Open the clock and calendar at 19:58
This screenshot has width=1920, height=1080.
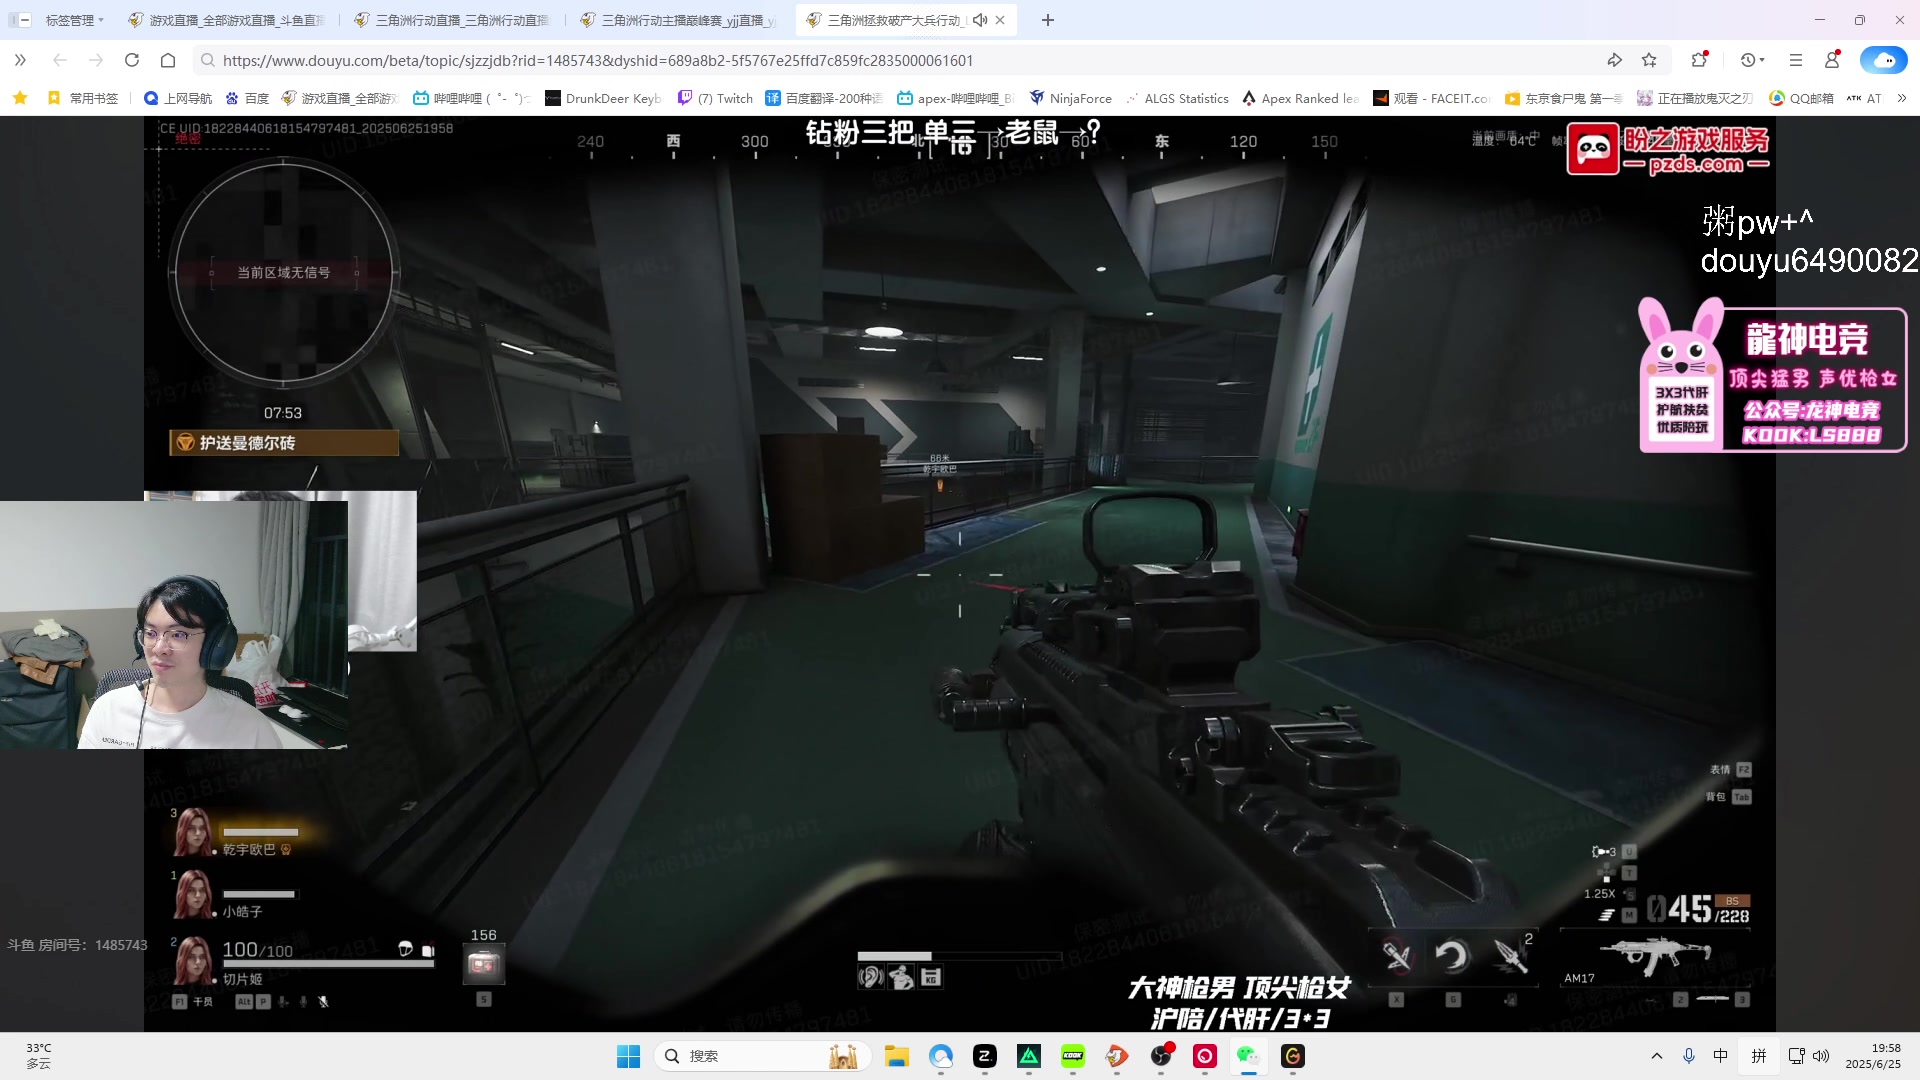[1873, 1056]
